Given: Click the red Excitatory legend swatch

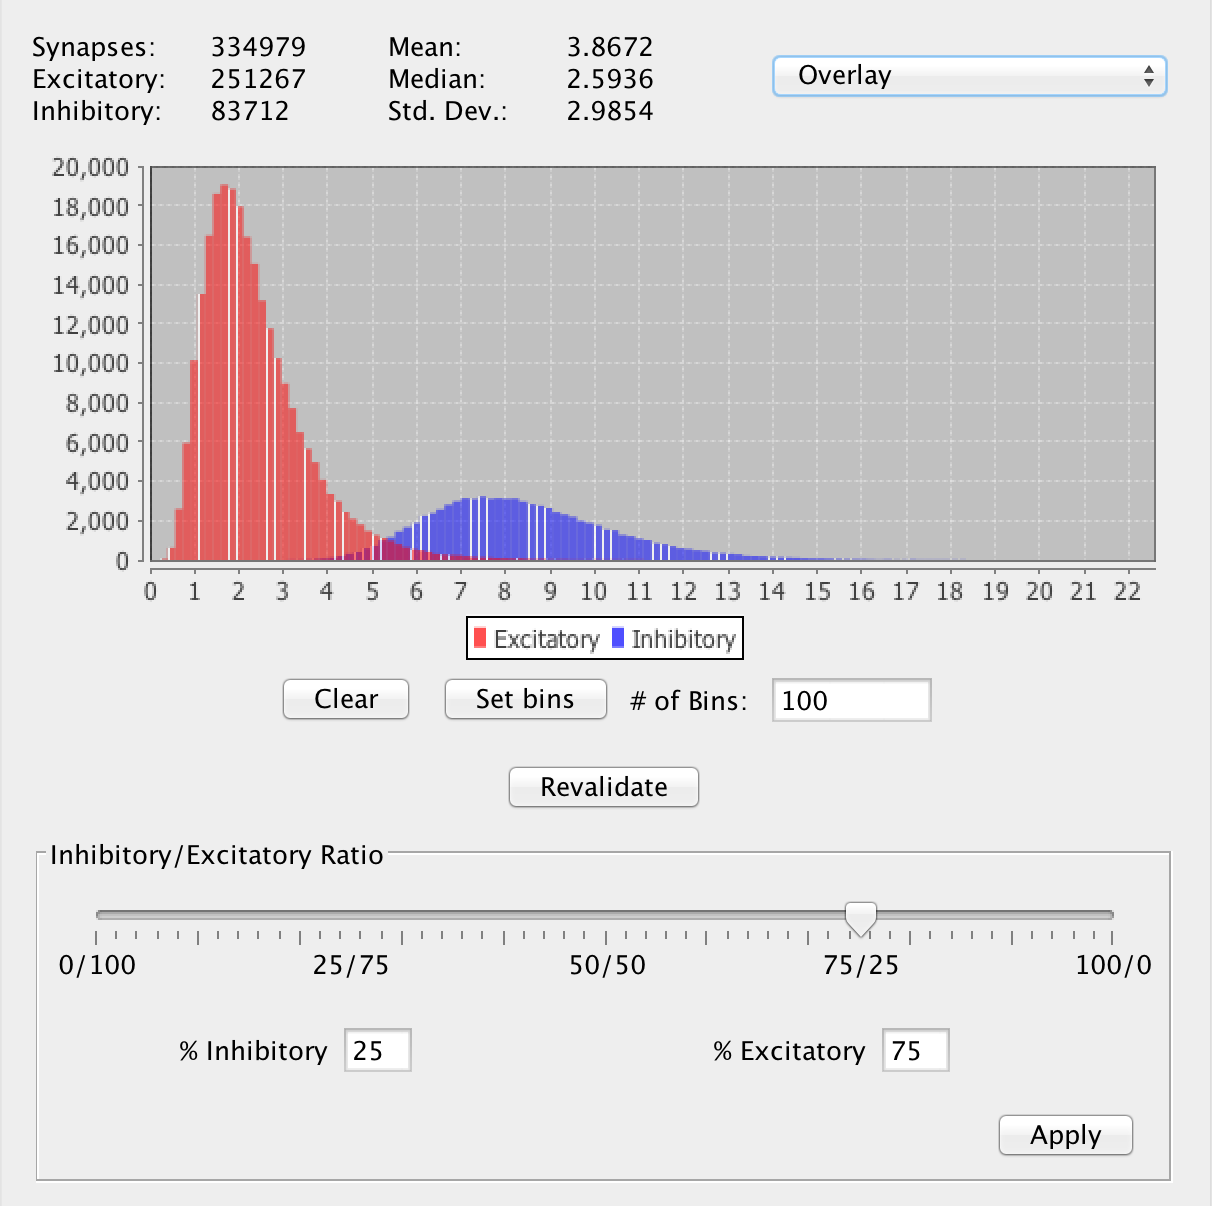Looking at the screenshot, I should tap(480, 639).
